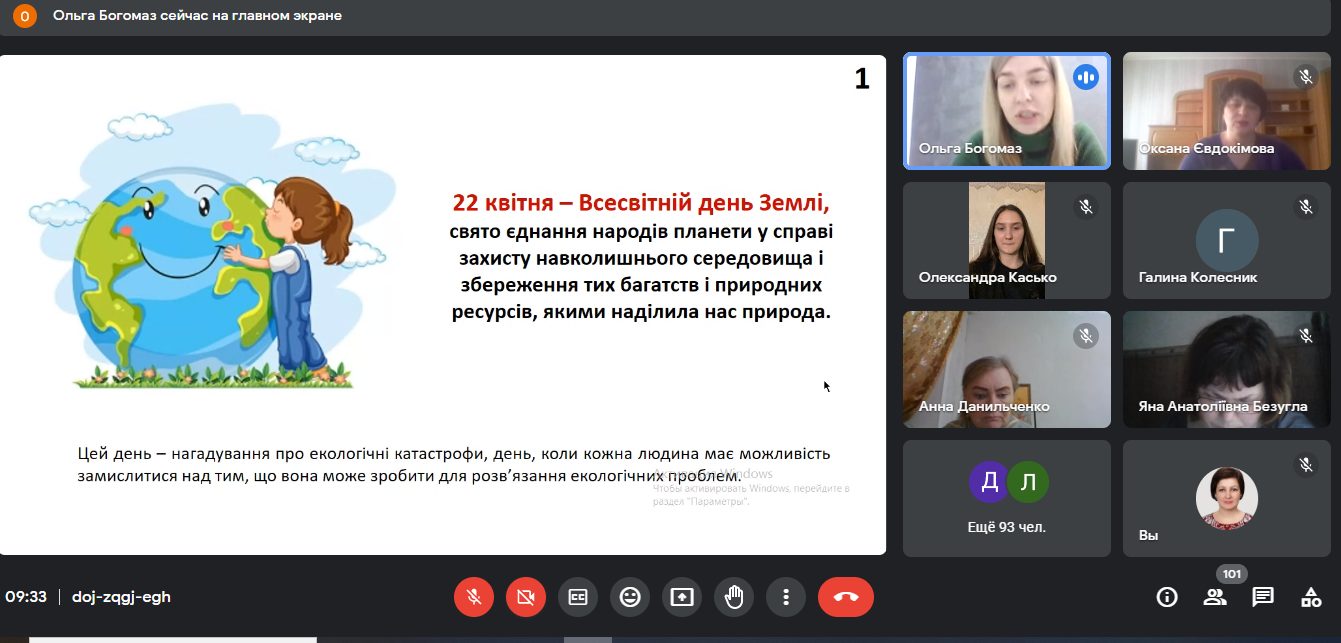Unmute microphone in call controls
The height and width of the screenshot is (643, 1341).
(x=474, y=597)
